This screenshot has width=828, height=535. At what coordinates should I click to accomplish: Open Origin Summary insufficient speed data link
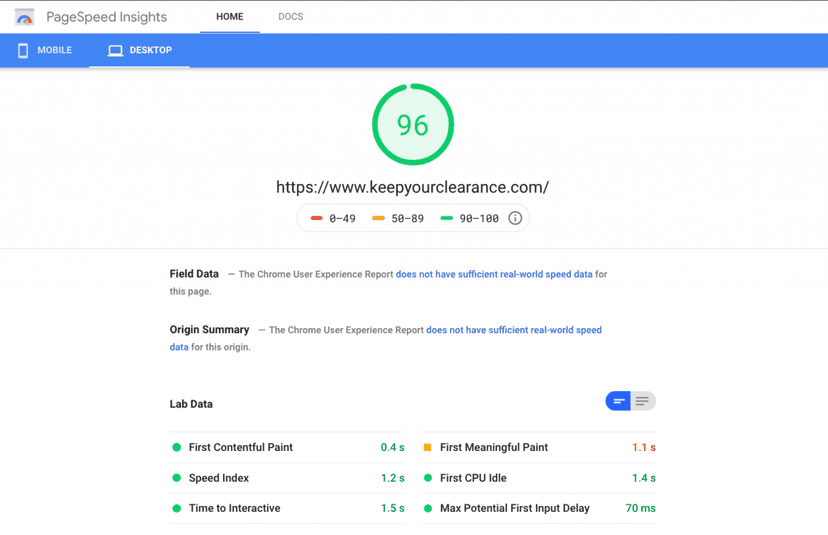tap(513, 330)
